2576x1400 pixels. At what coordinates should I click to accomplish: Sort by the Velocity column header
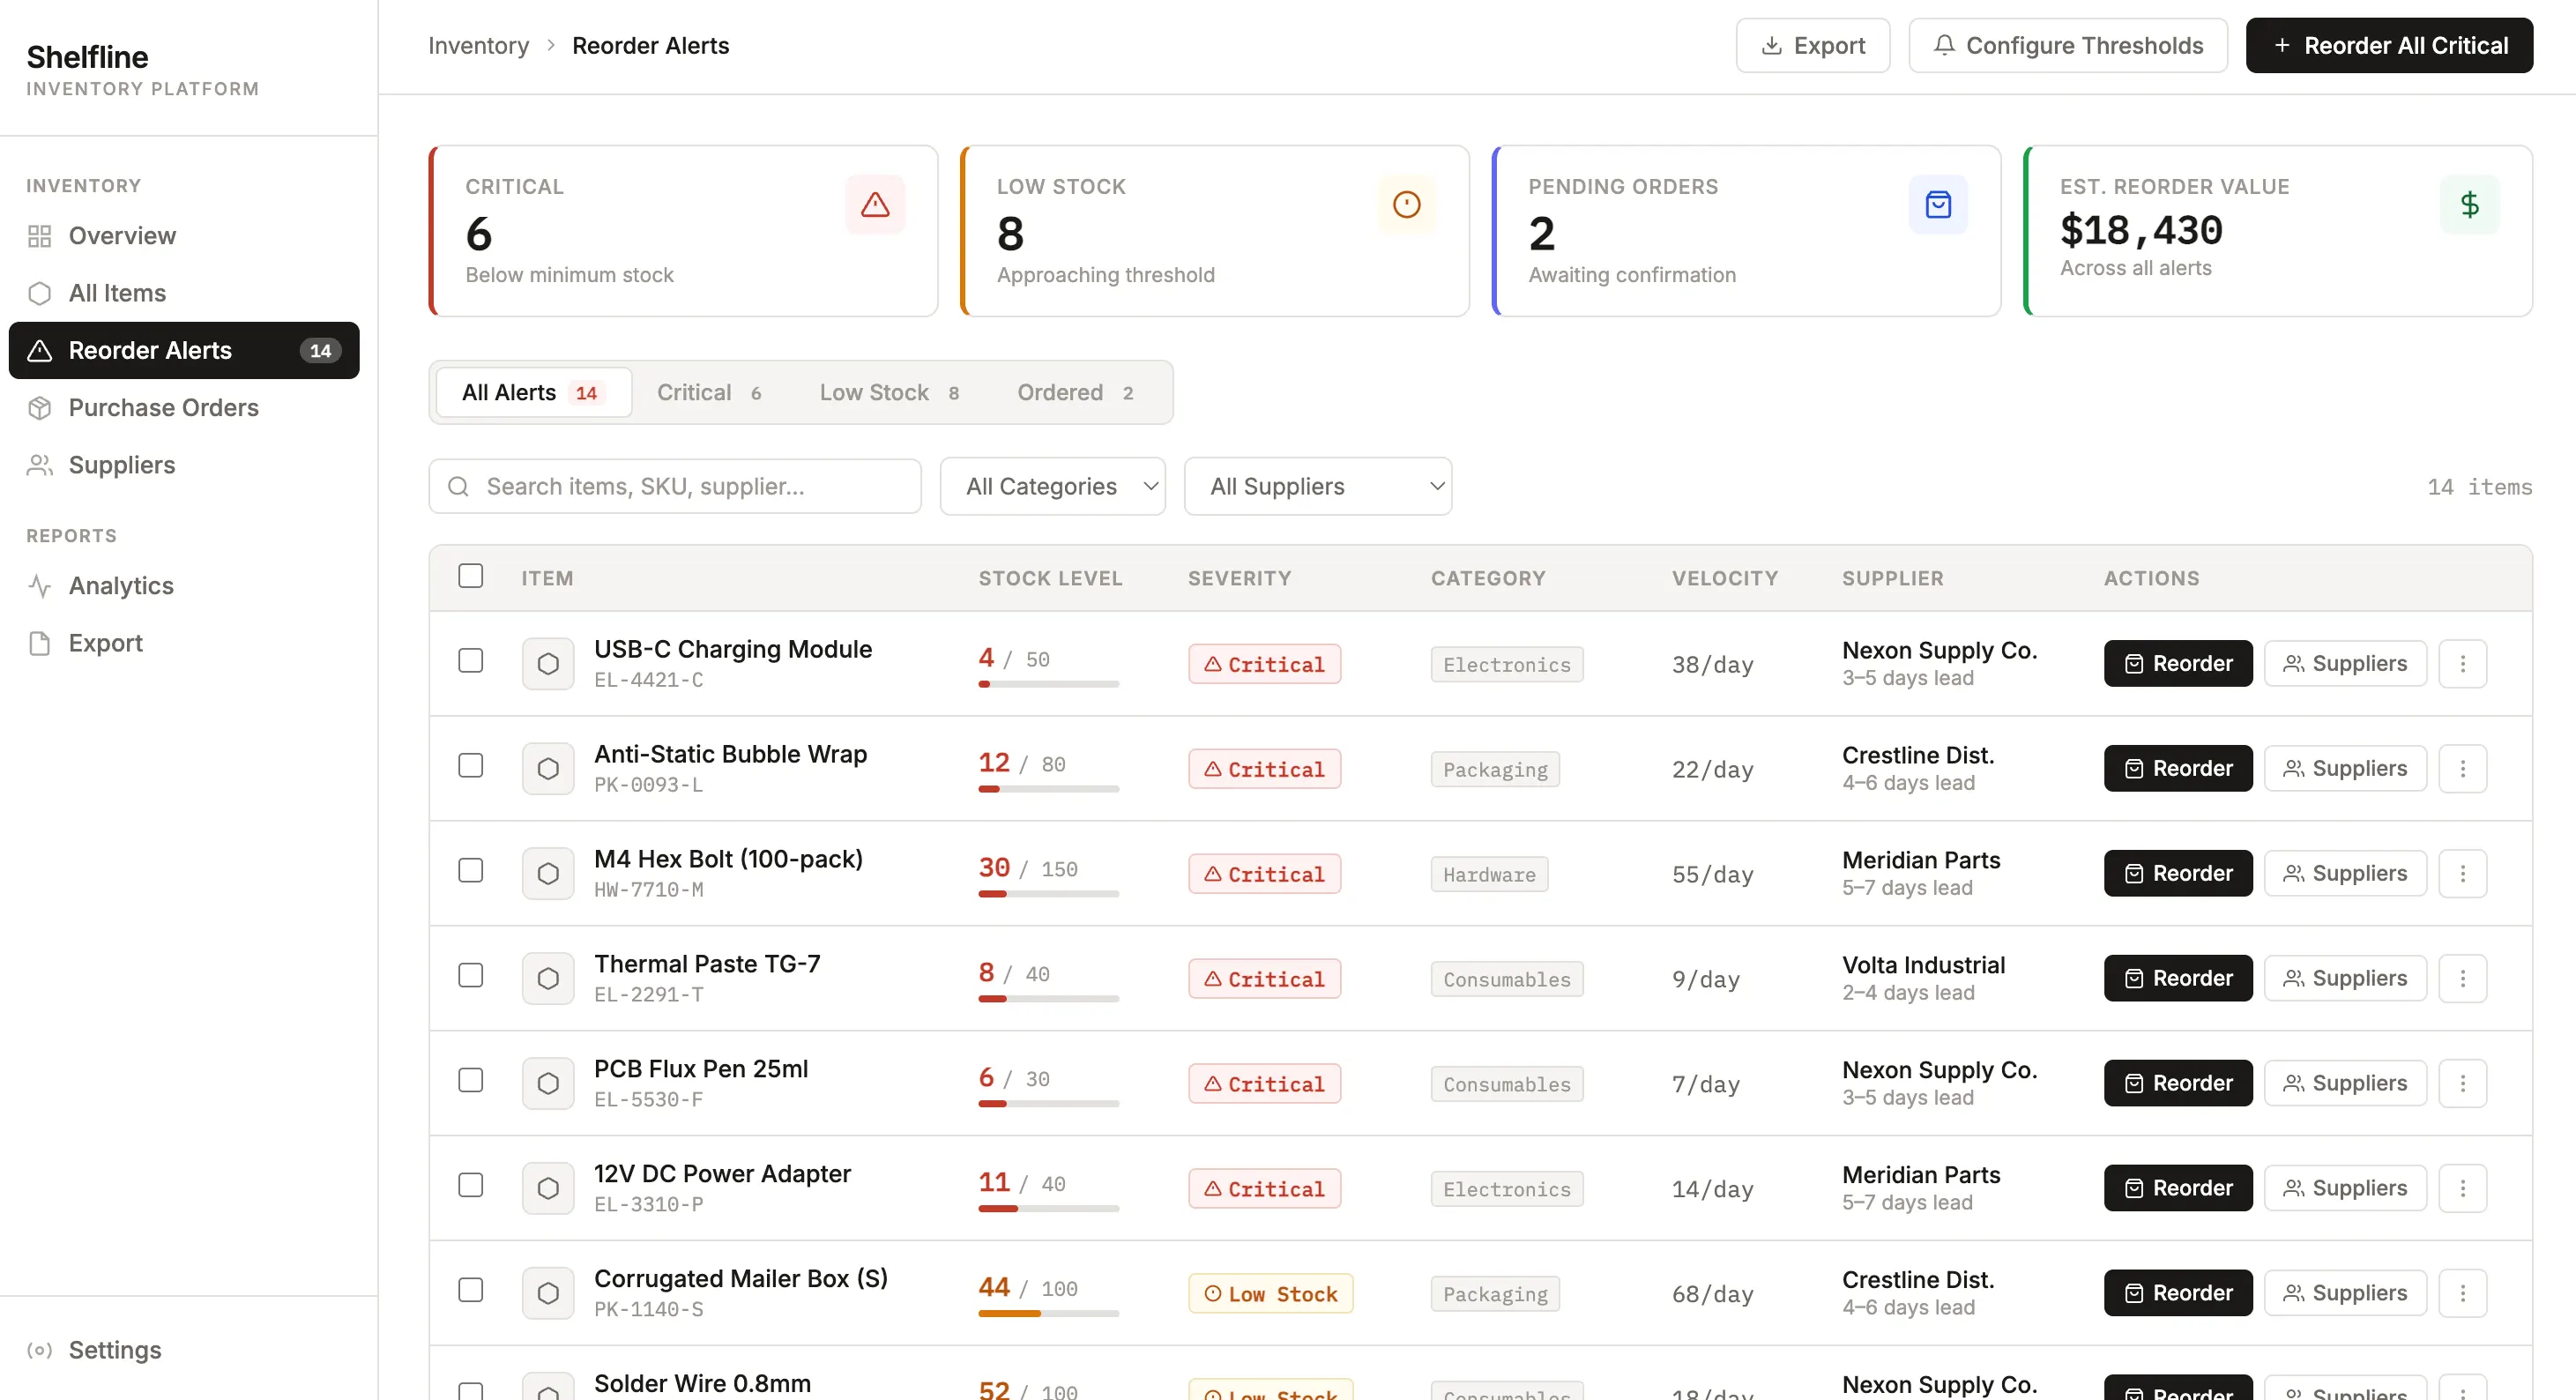[x=1725, y=579]
